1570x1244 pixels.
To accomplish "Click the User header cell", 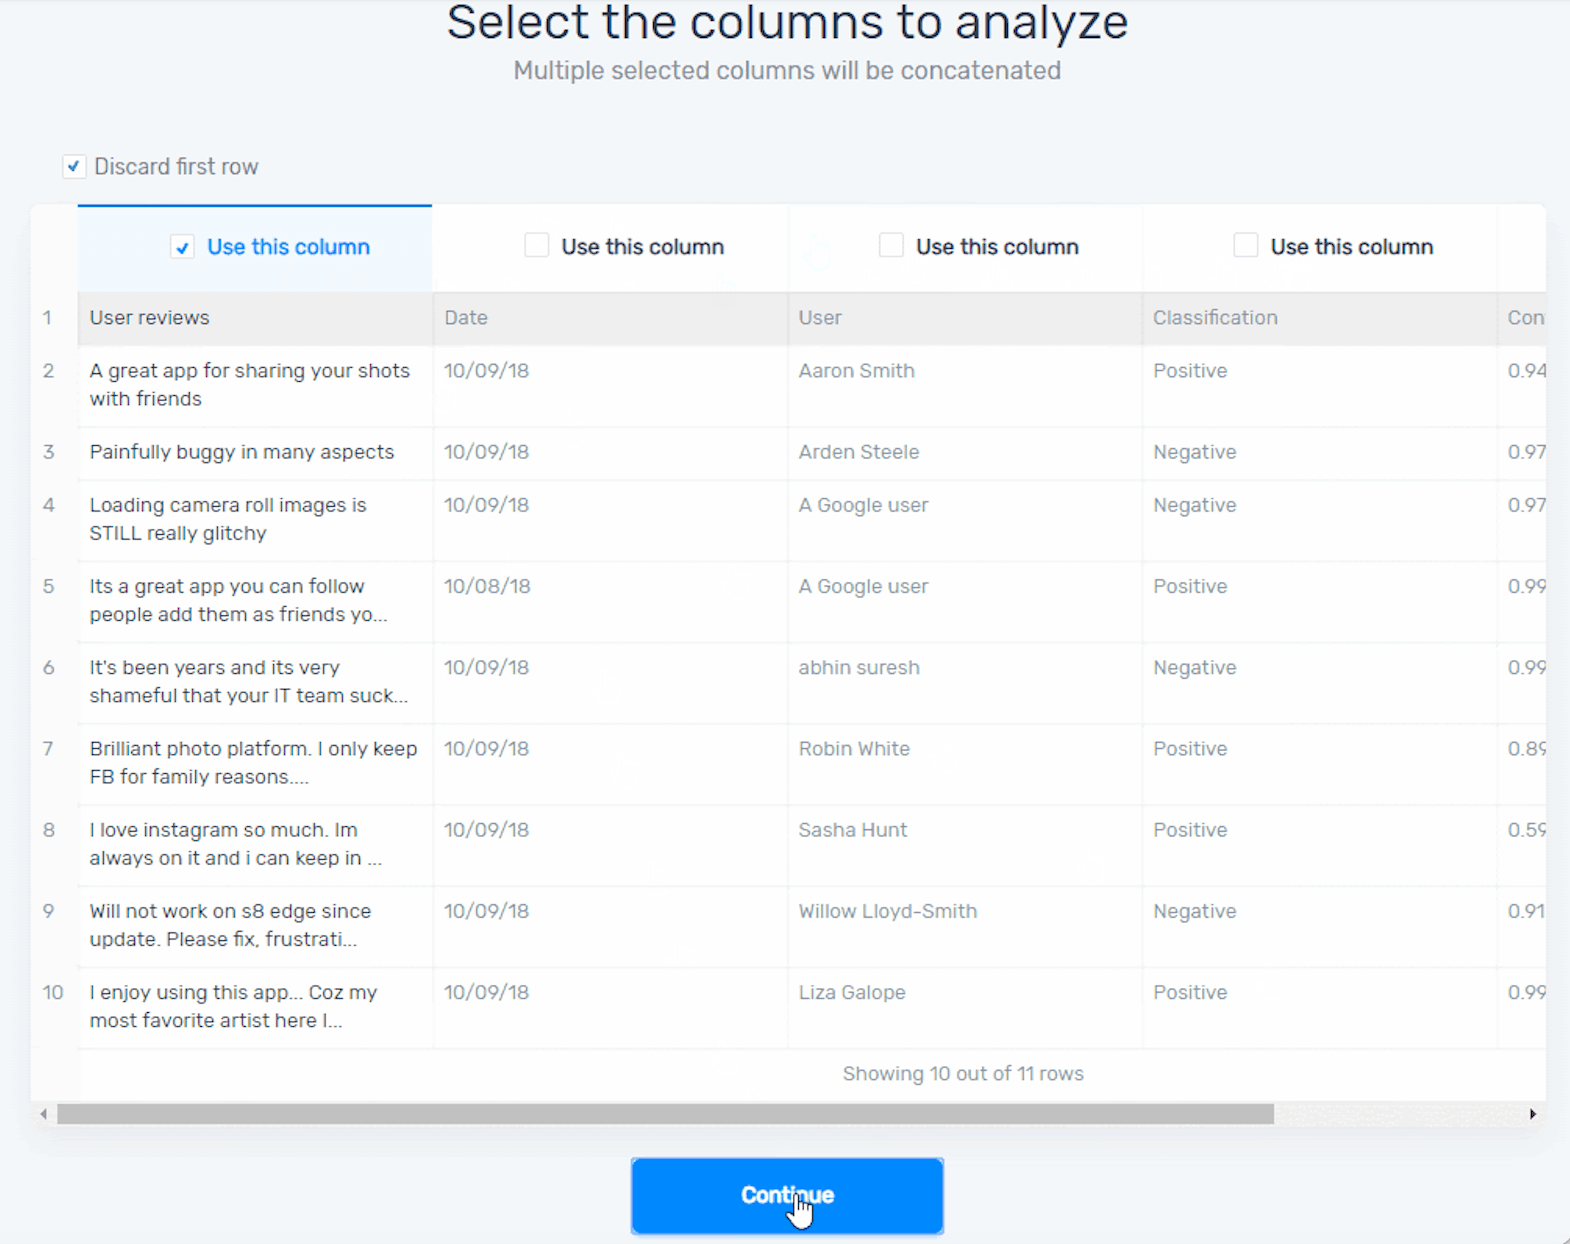I will (x=820, y=318).
